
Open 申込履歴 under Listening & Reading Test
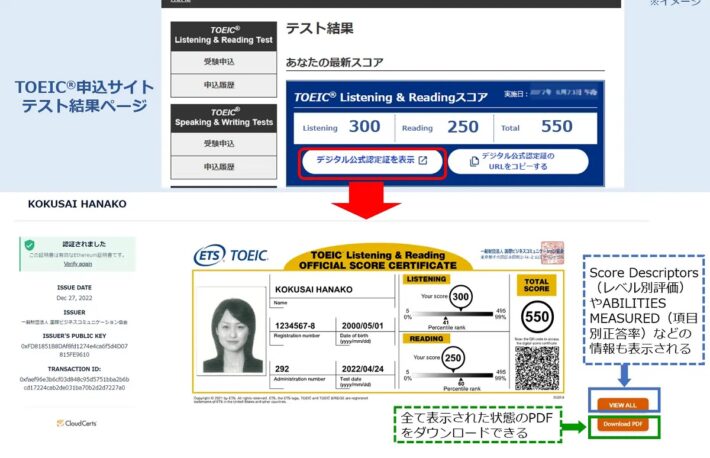[224, 85]
